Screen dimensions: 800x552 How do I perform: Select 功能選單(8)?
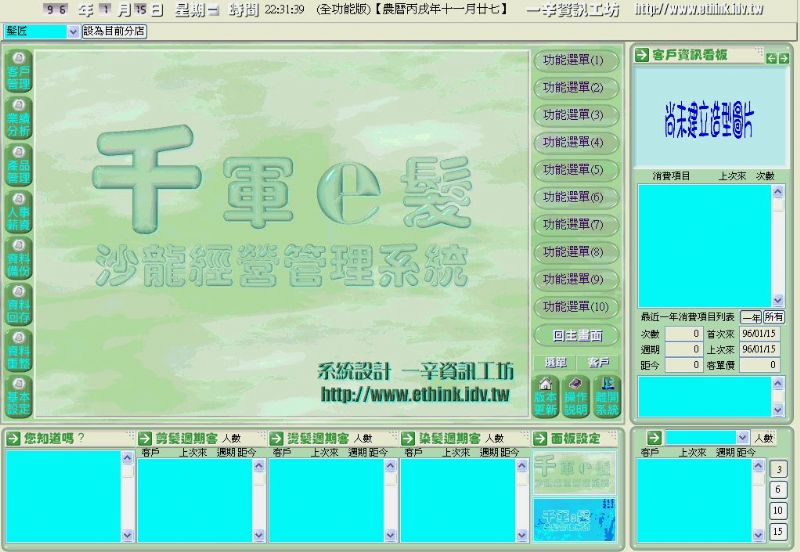click(x=576, y=252)
